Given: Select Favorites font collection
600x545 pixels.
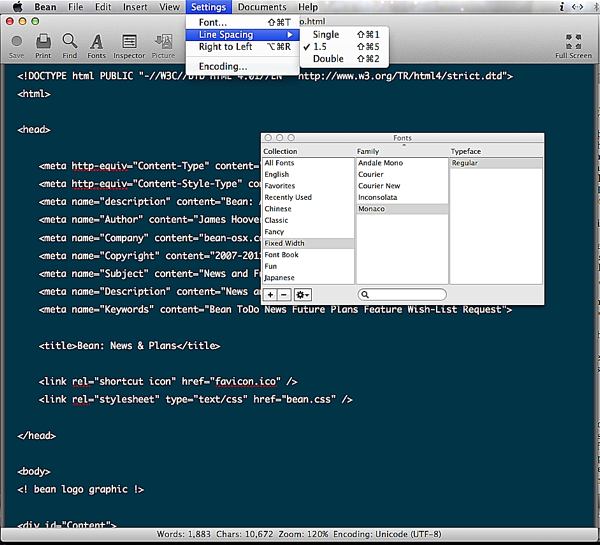Looking at the screenshot, I should pyautogui.click(x=308, y=186).
